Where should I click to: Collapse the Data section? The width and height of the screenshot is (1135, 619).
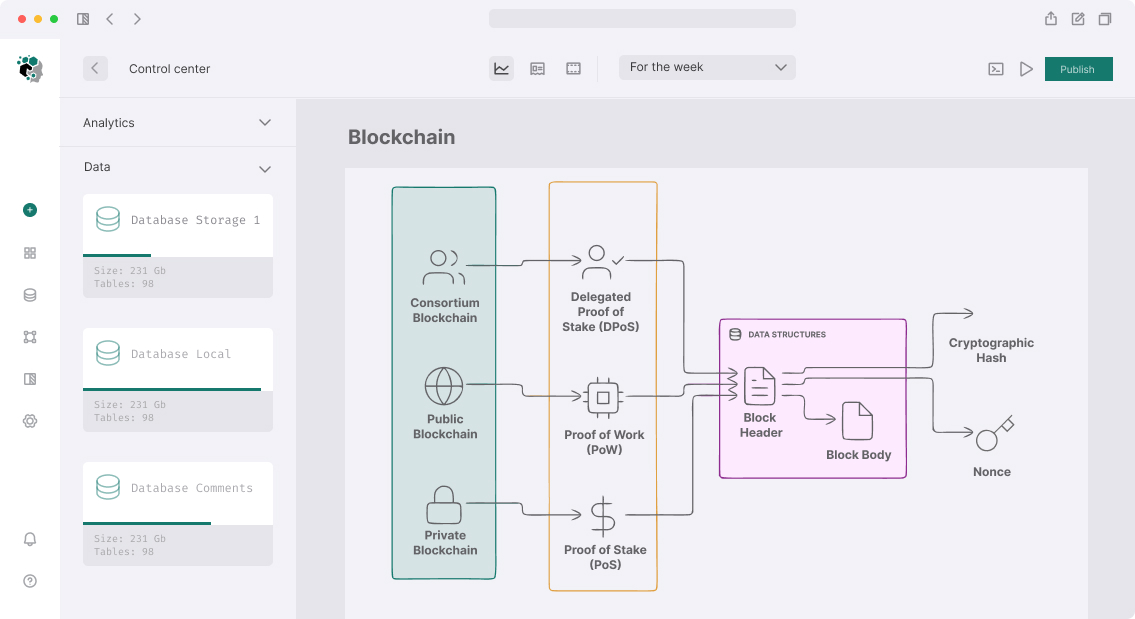[265, 168]
